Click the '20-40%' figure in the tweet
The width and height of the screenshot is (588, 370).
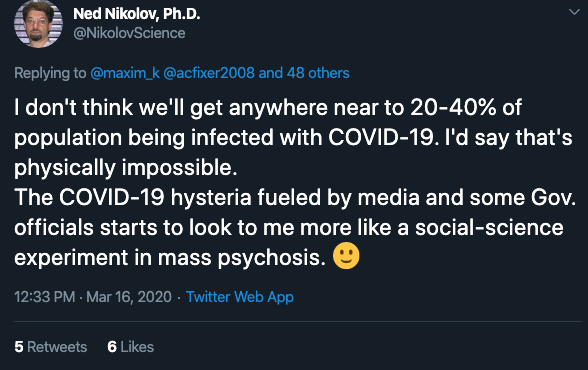453,108
